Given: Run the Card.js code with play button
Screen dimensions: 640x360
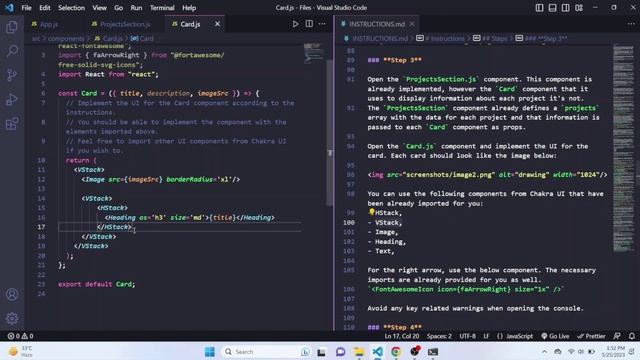Looking at the screenshot, I should click(295, 24).
